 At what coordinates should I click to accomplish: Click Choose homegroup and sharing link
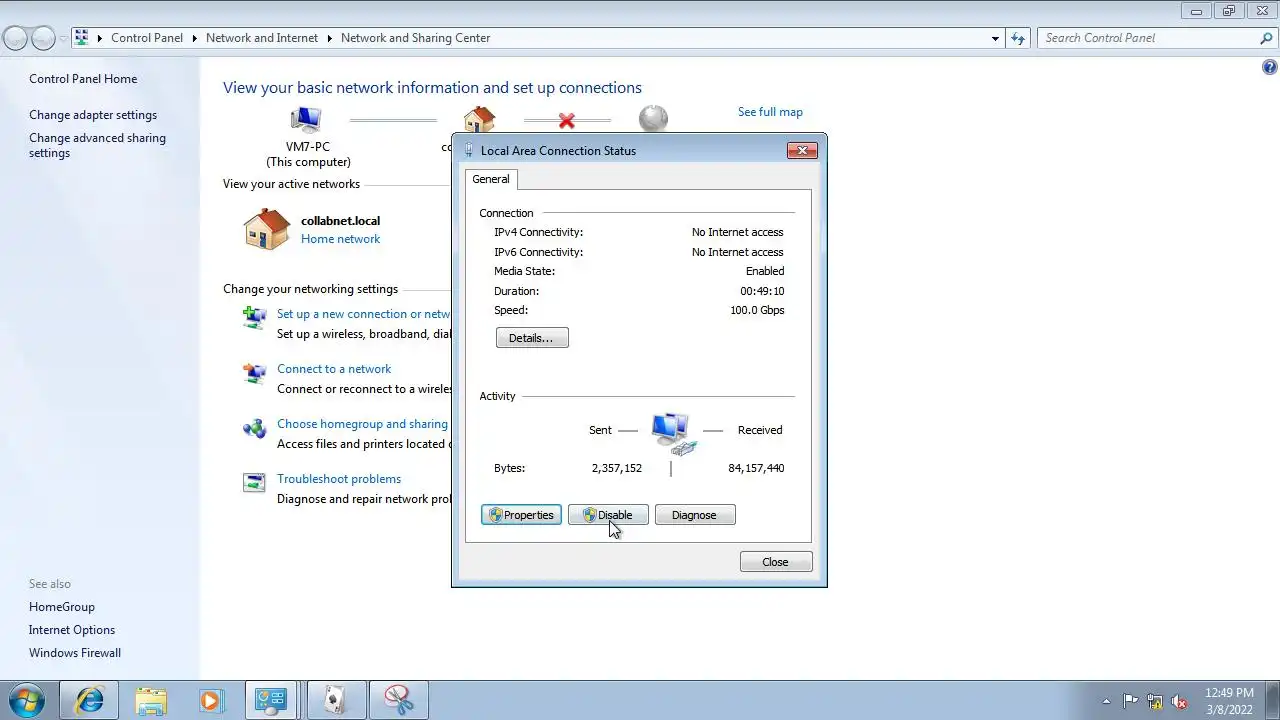tap(362, 424)
